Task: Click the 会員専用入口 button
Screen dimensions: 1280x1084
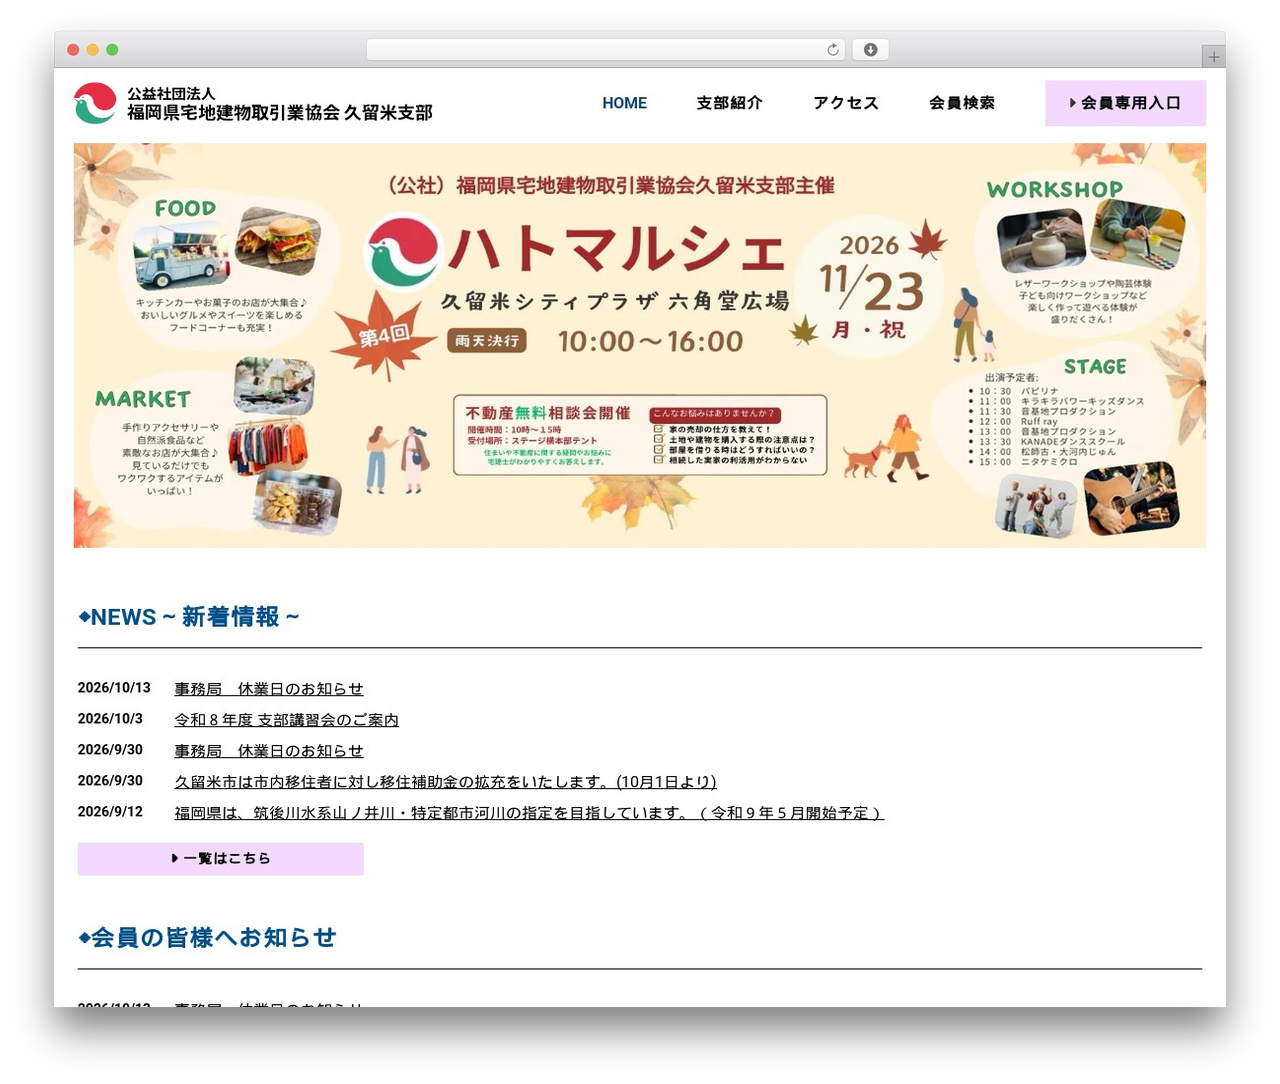Action: coord(1125,103)
